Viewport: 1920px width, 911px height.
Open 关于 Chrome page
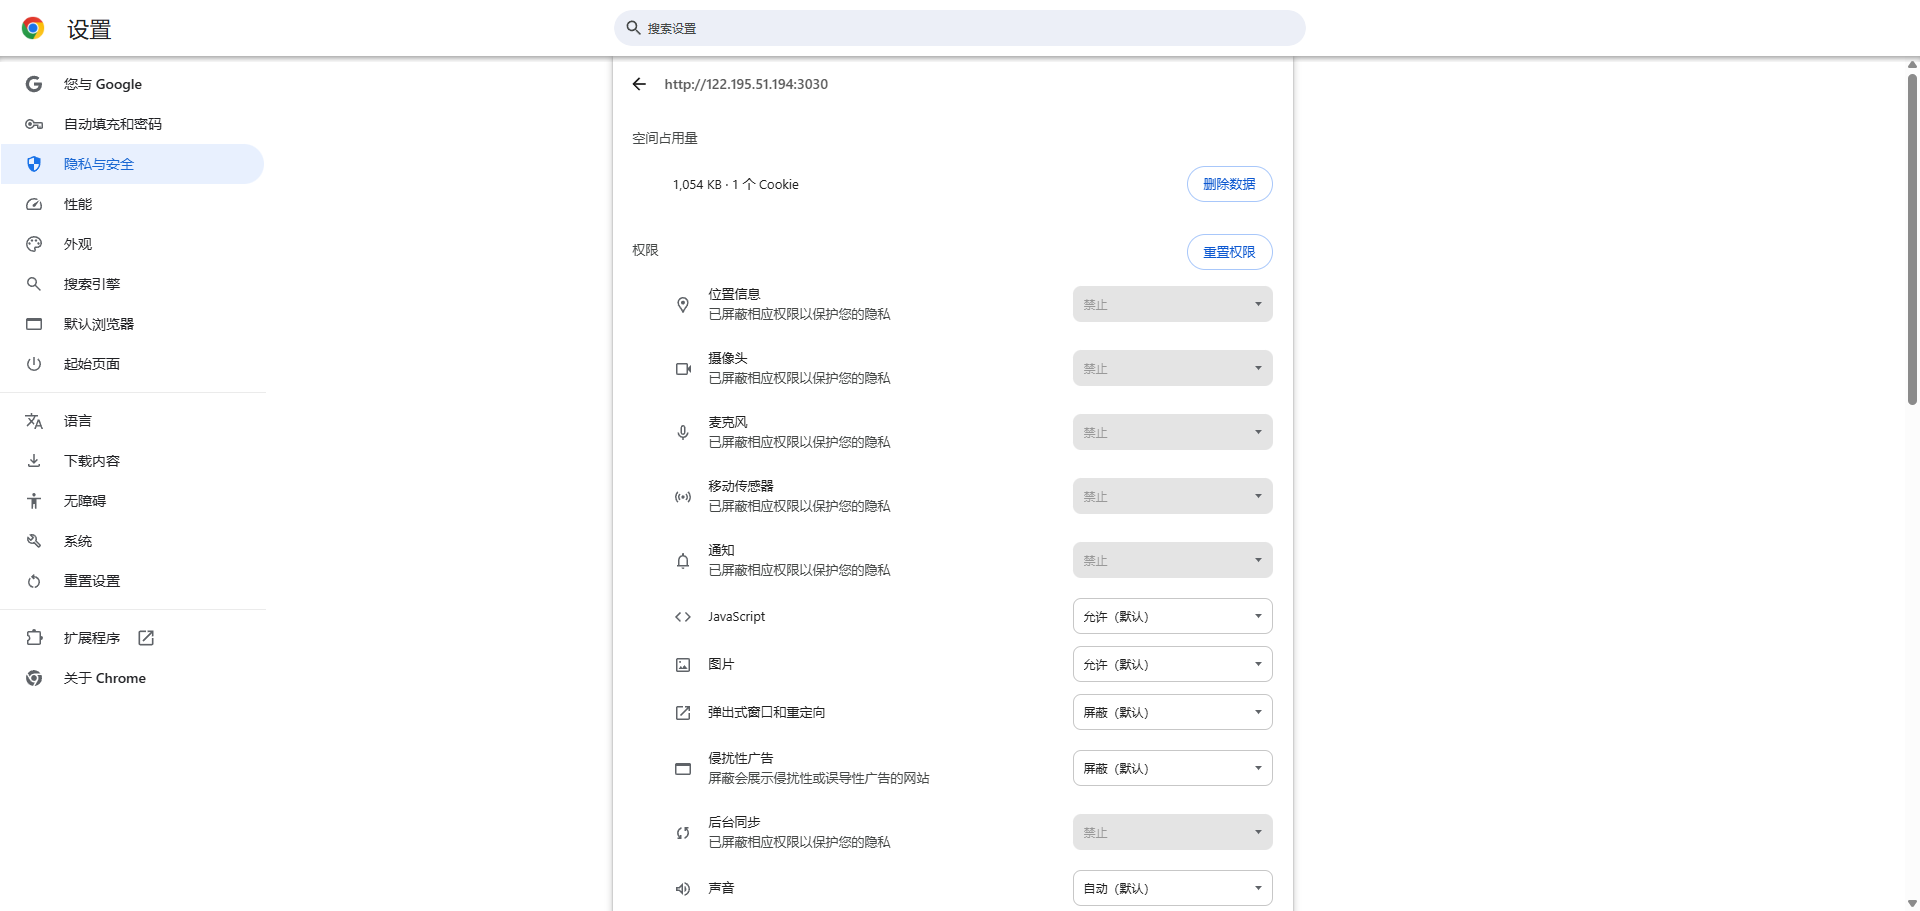pos(132,678)
